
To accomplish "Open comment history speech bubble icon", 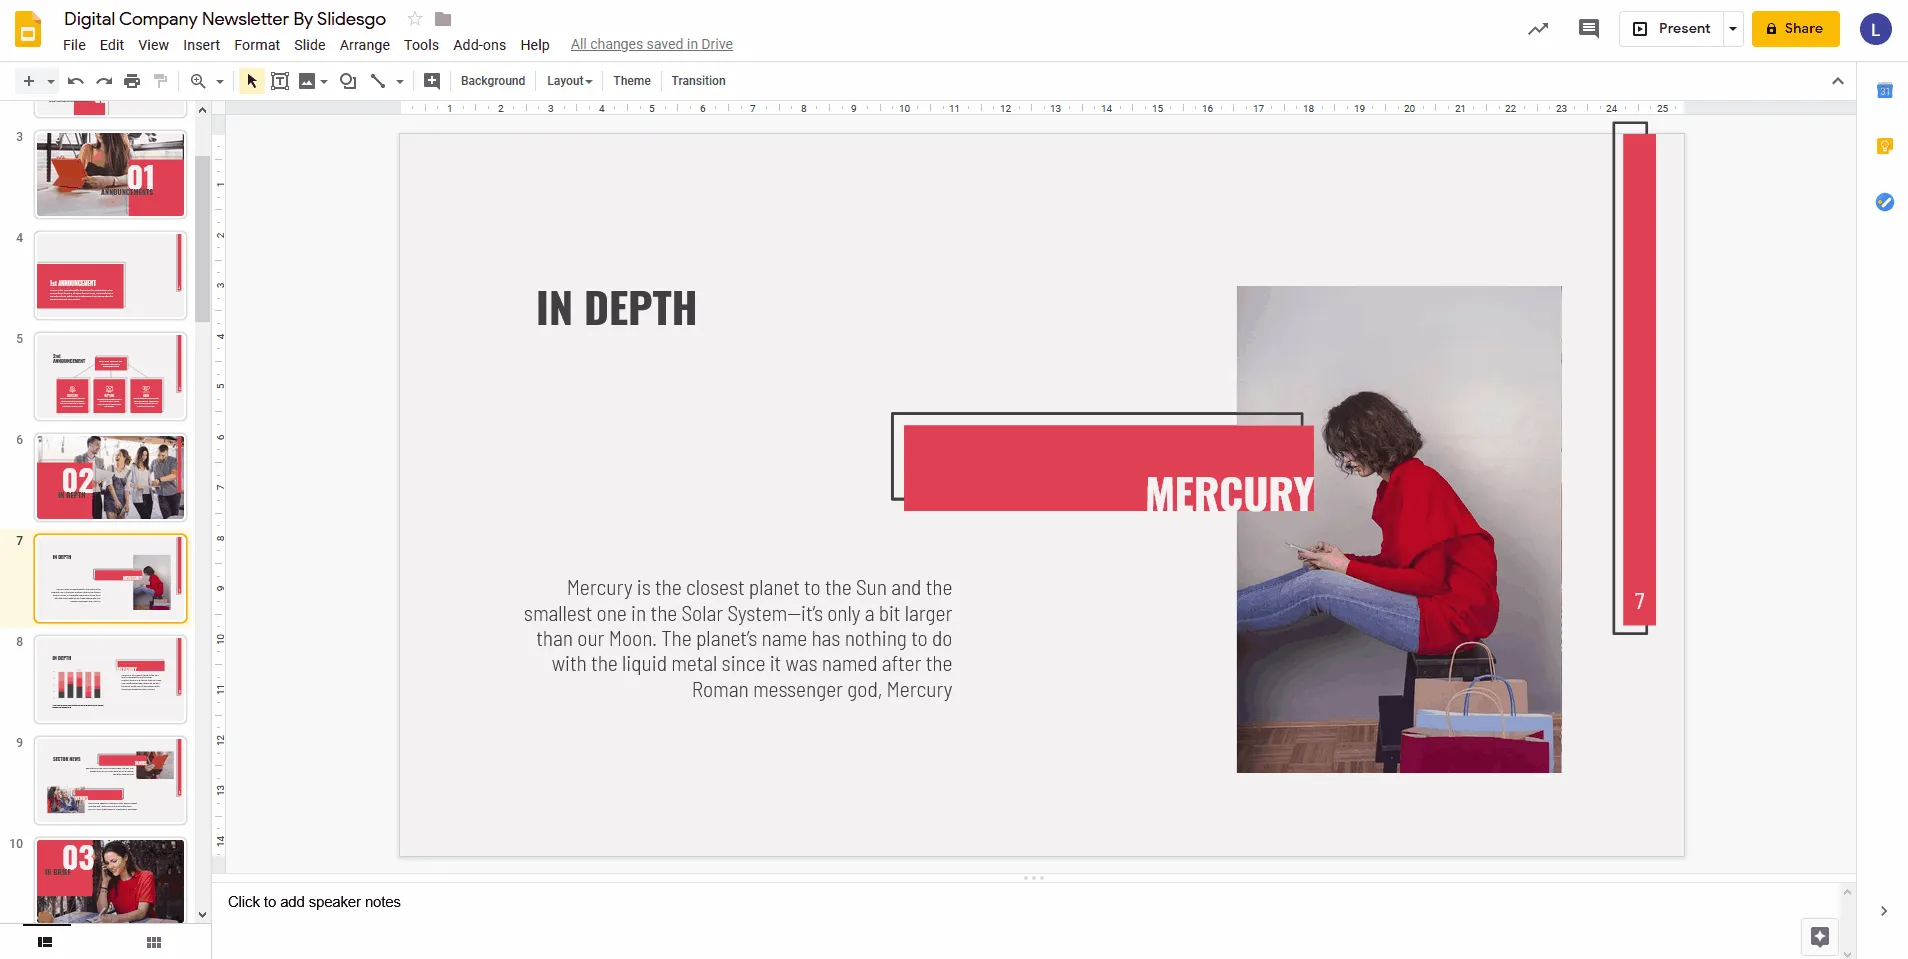I will point(1588,29).
